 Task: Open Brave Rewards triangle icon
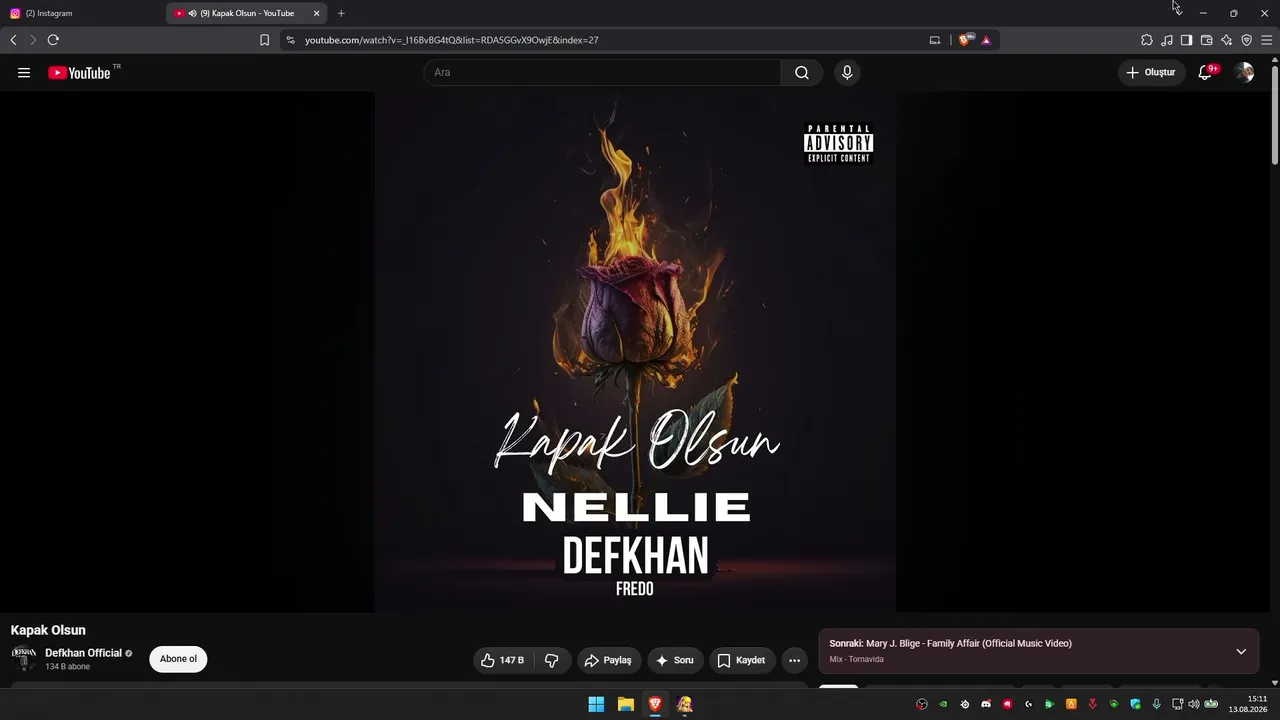(986, 40)
